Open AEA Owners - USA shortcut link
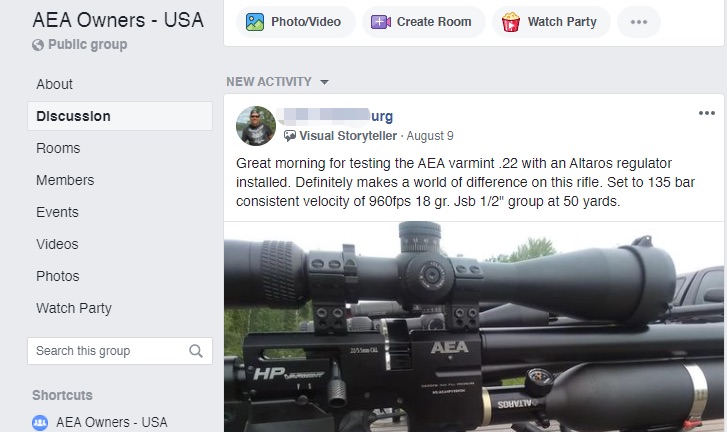 click(112, 422)
